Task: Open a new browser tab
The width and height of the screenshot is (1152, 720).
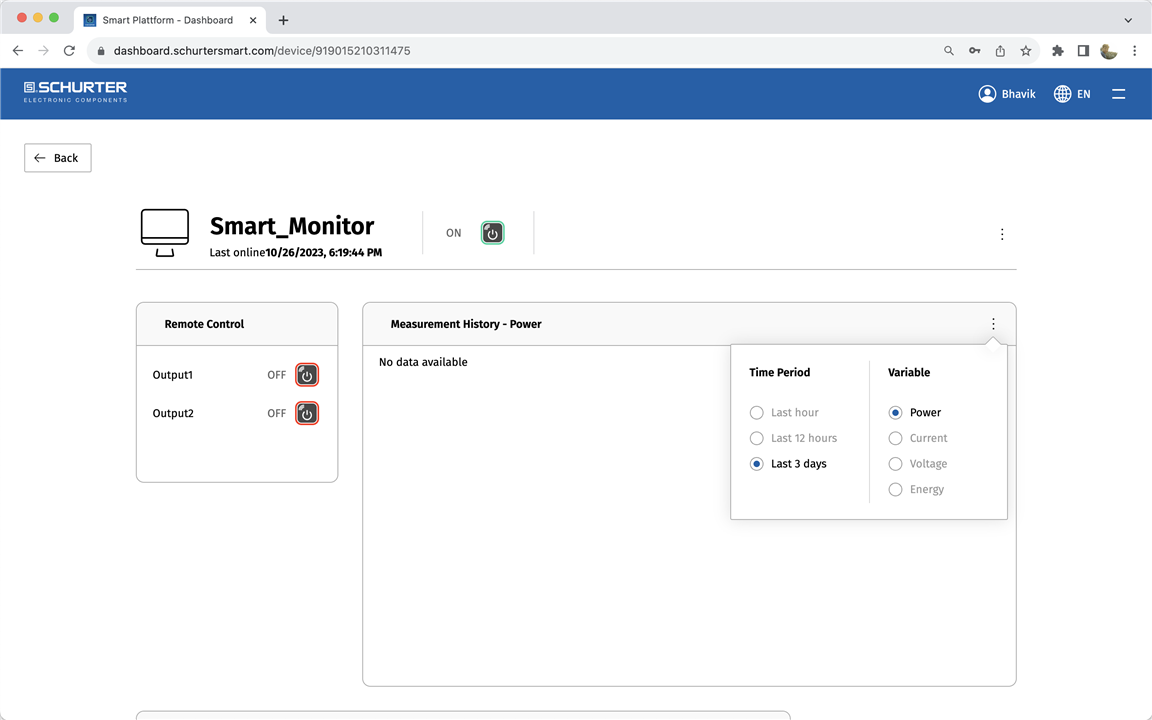Action: point(284,20)
